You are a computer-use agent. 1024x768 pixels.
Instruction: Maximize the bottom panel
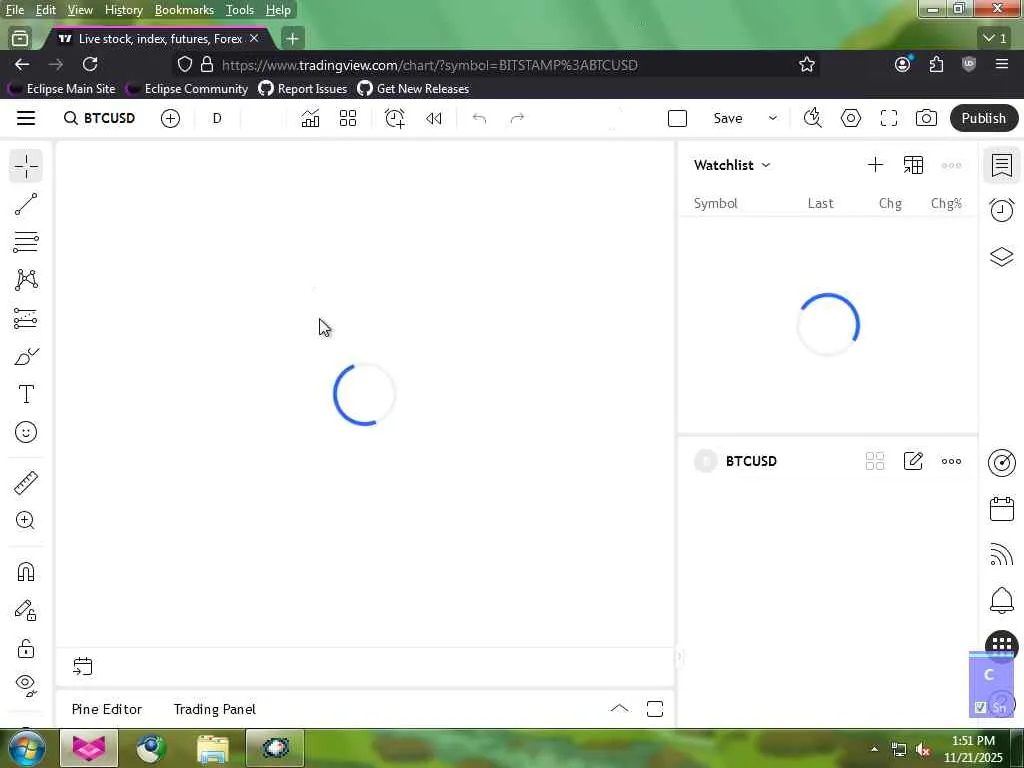click(x=655, y=709)
